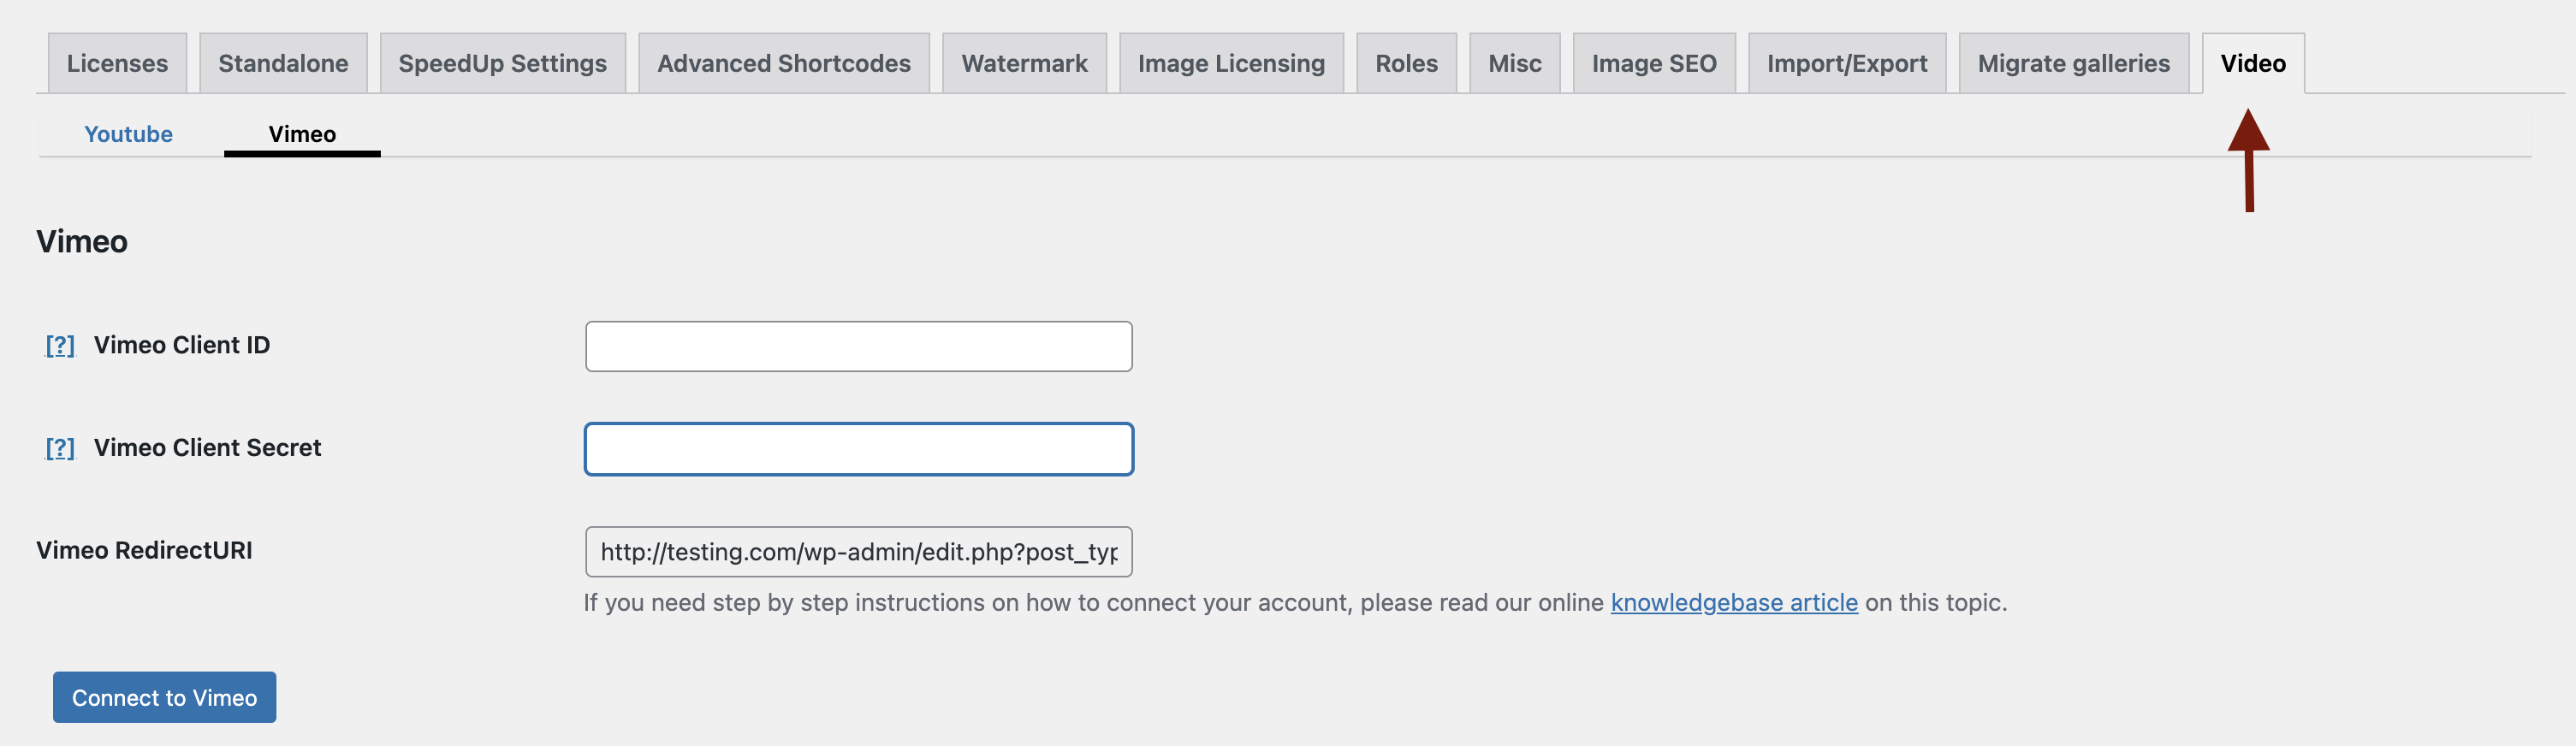Click help icon beside Vimeo Client ID
Image resolution: width=2576 pixels, height=746 pixels.
[x=60, y=345]
